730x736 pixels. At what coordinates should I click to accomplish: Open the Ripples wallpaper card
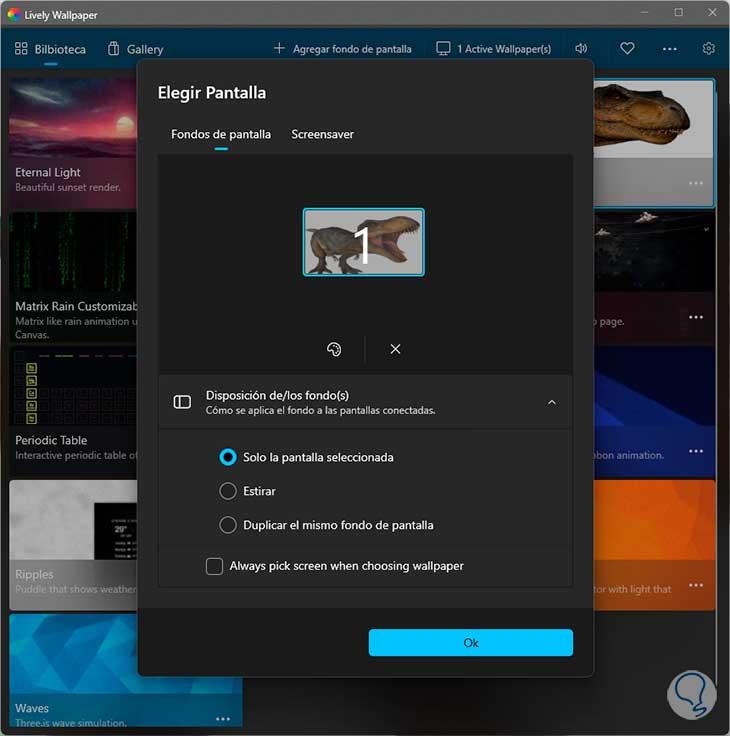tap(73, 545)
